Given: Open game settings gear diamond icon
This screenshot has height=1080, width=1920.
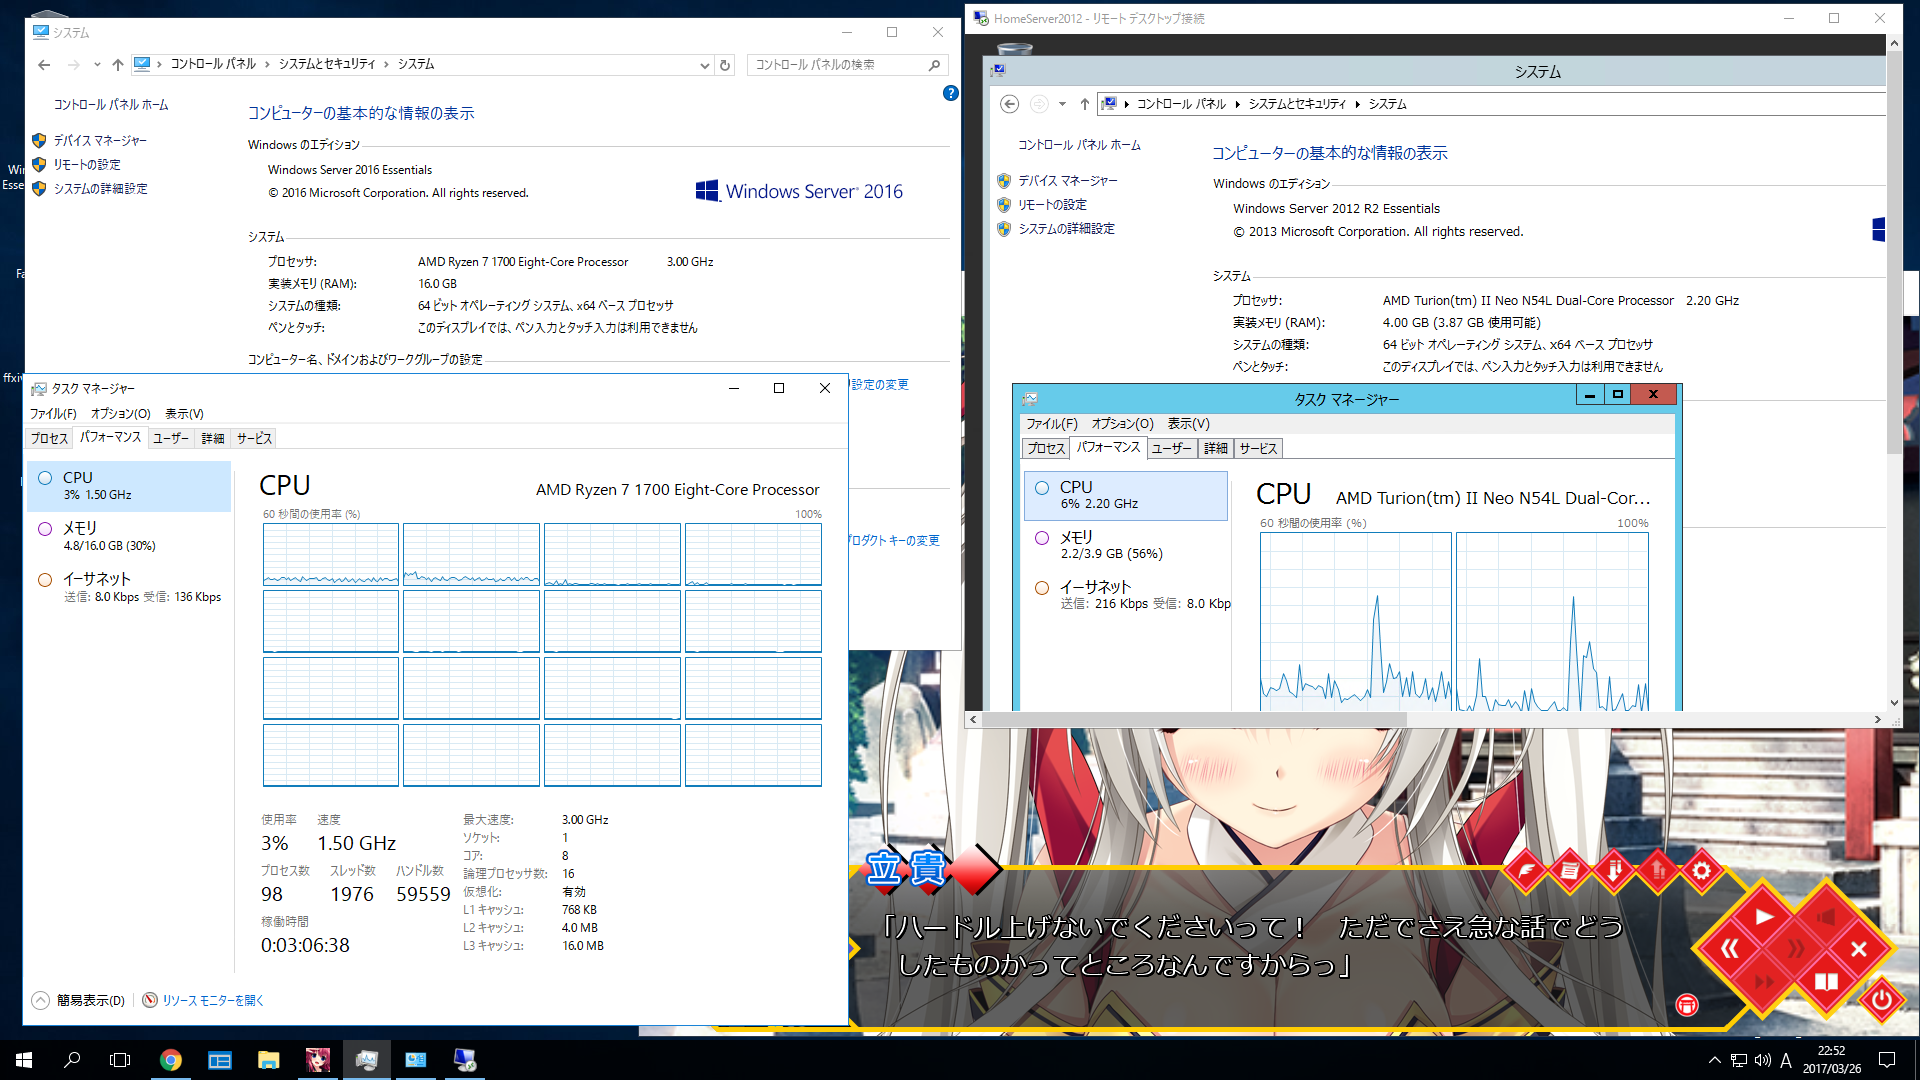Looking at the screenshot, I should 1701,871.
